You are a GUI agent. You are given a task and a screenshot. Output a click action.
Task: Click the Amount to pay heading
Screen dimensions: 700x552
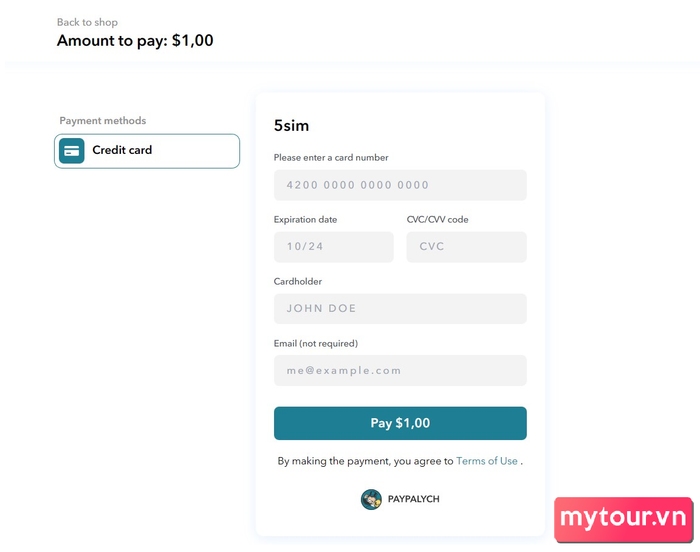point(135,41)
